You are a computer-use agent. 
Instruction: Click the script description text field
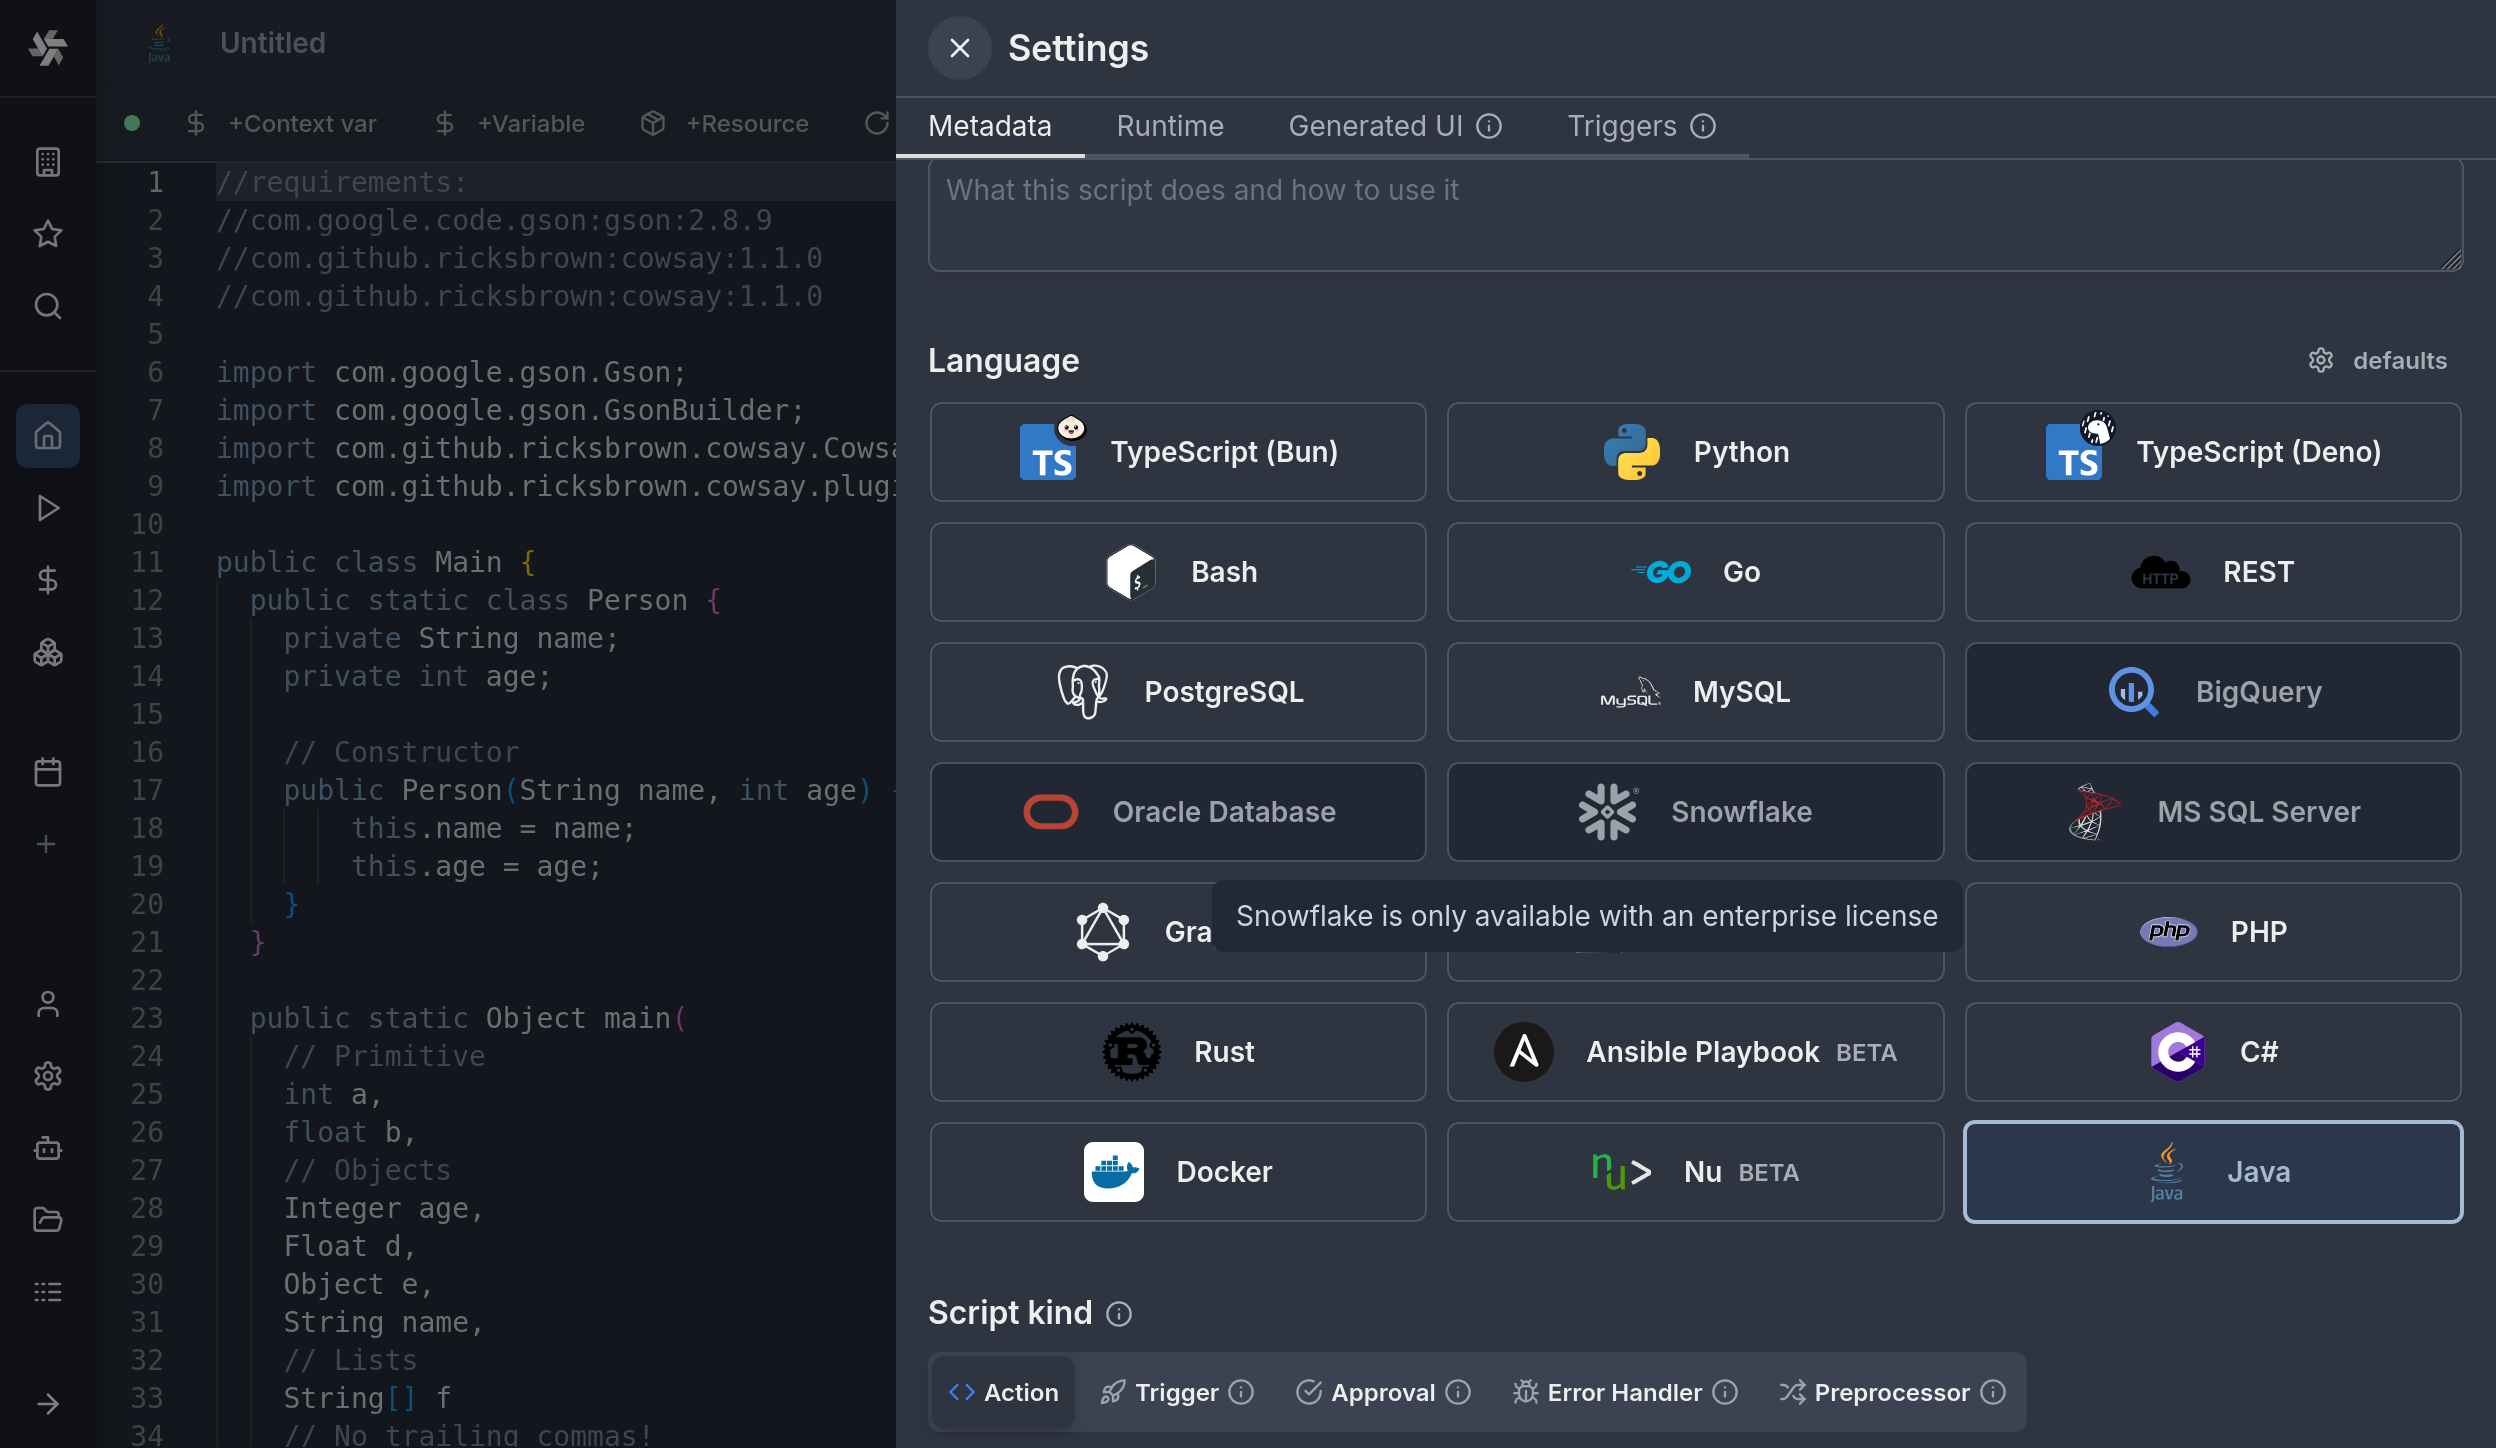[x=1694, y=214]
